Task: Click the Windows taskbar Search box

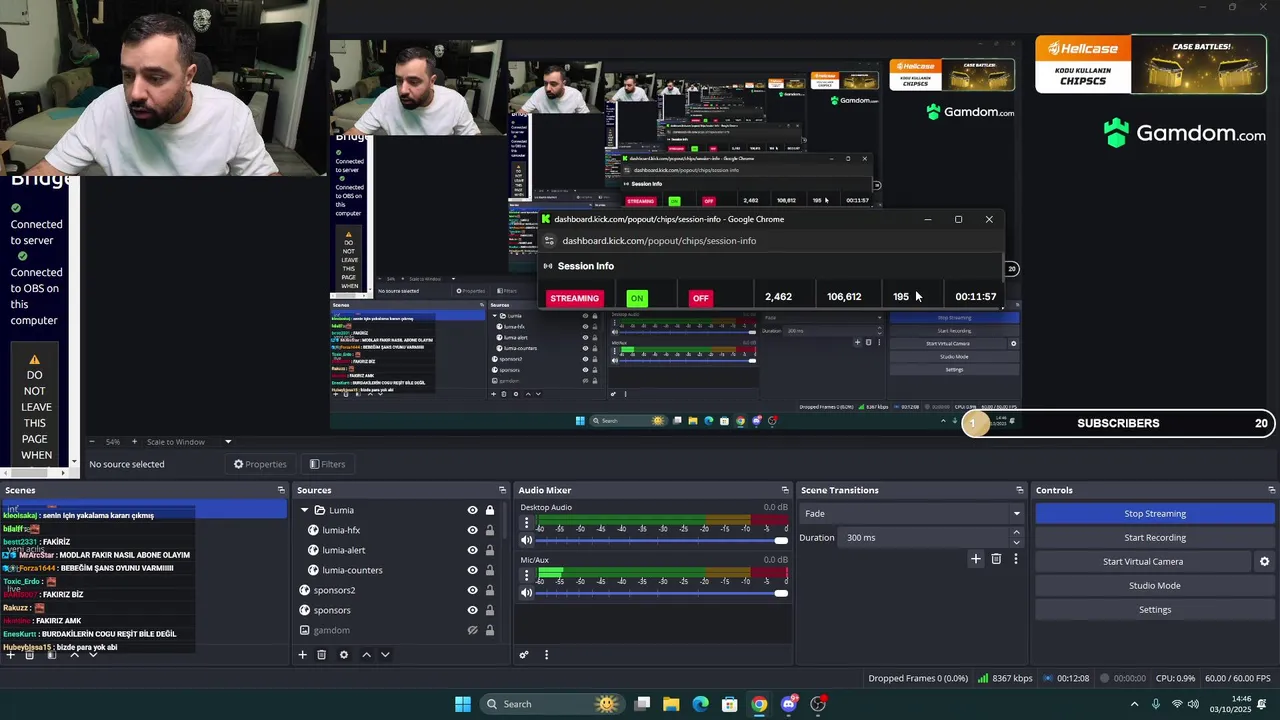Action: 552,704
